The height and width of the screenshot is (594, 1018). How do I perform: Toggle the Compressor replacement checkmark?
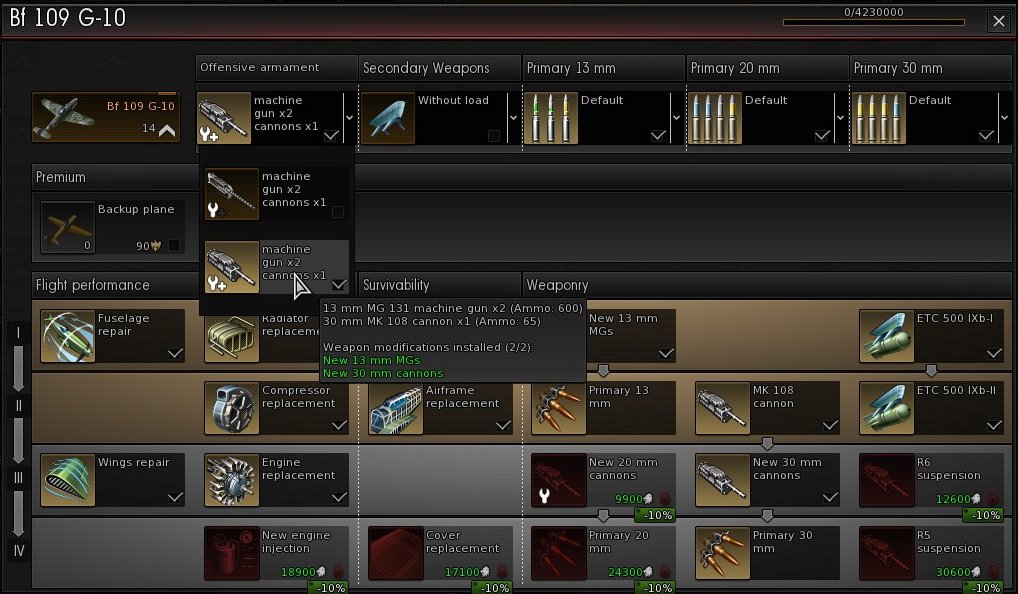[339, 425]
